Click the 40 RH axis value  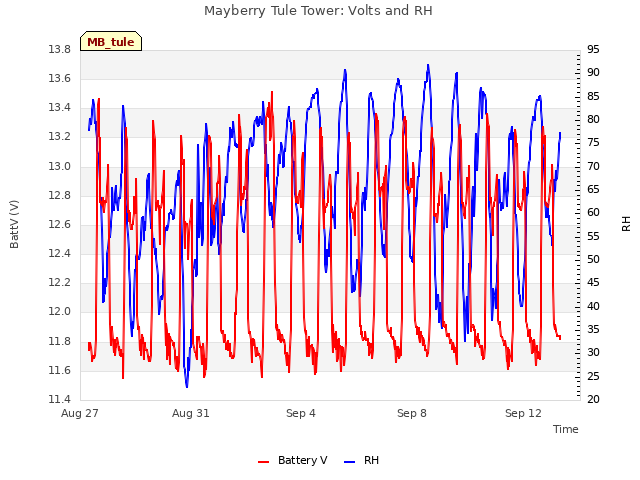point(593,306)
